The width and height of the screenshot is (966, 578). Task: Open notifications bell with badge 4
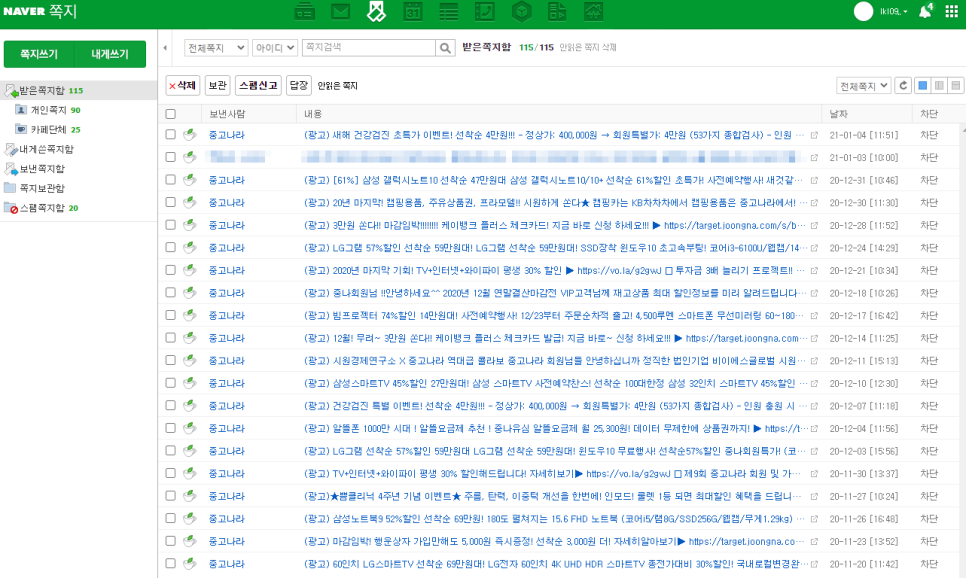coord(925,11)
